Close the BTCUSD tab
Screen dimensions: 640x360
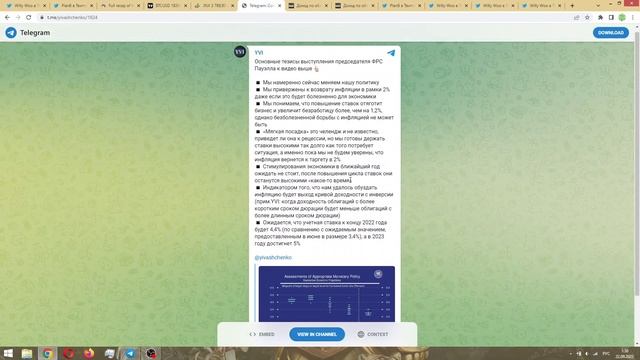point(186,6)
